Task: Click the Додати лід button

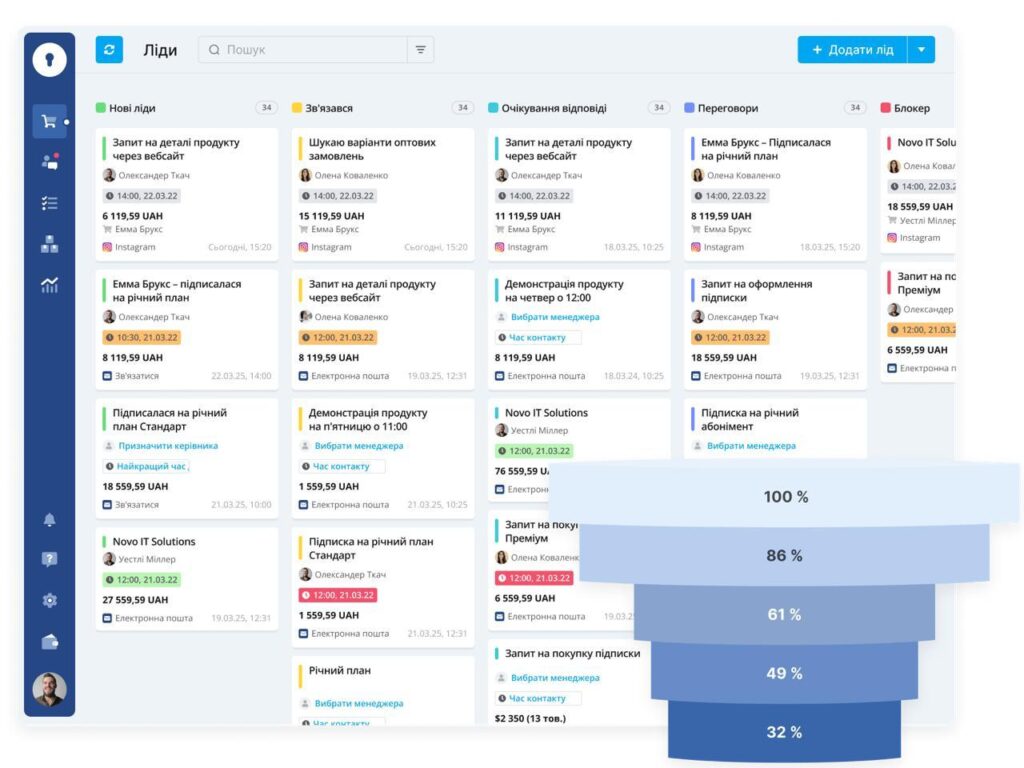Action: click(852, 49)
